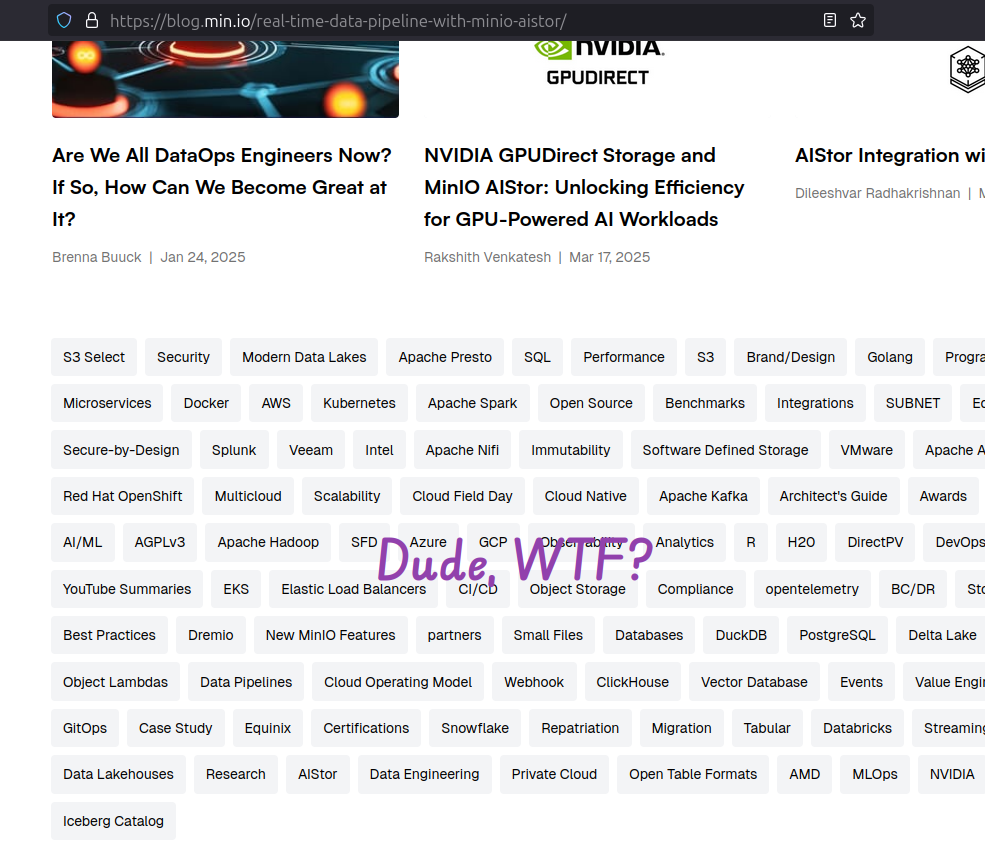Select the Secure-by-Design tag
Screen dimensions: 985x855
click(x=121, y=450)
